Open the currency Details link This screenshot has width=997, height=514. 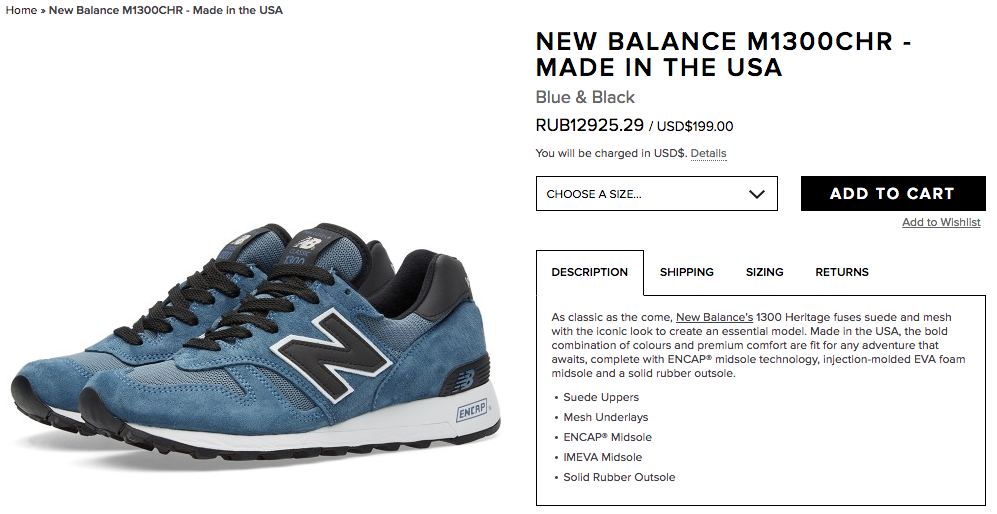click(708, 153)
